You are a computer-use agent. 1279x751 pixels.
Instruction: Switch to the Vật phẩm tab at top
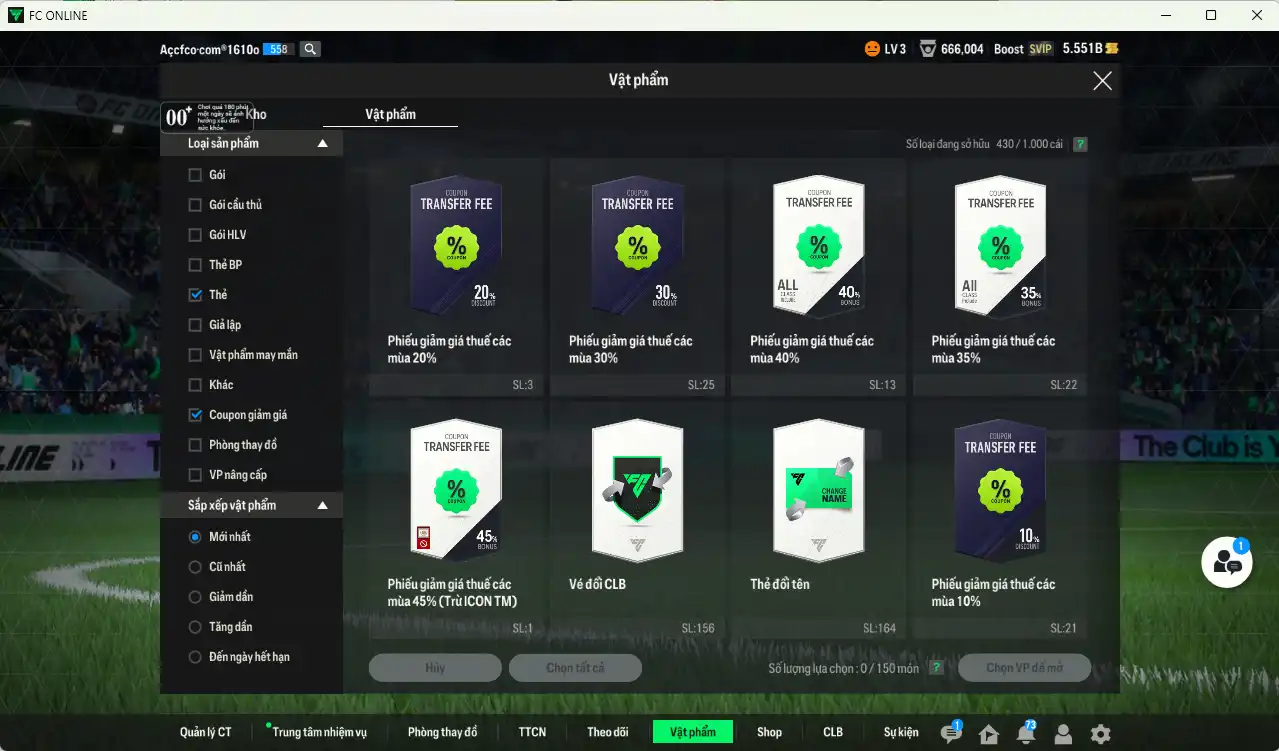[x=390, y=115]
